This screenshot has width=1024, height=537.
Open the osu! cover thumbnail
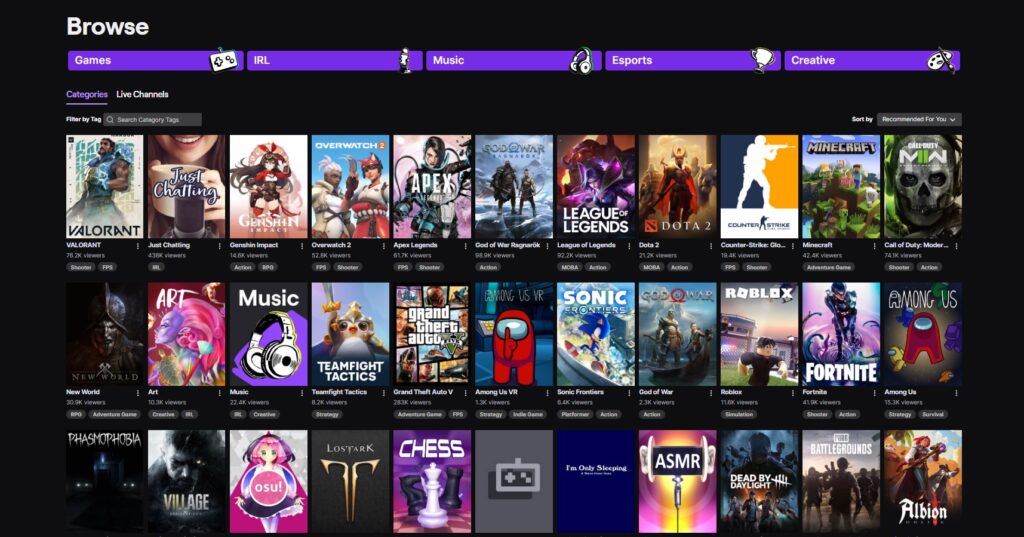tap(268, 481)
